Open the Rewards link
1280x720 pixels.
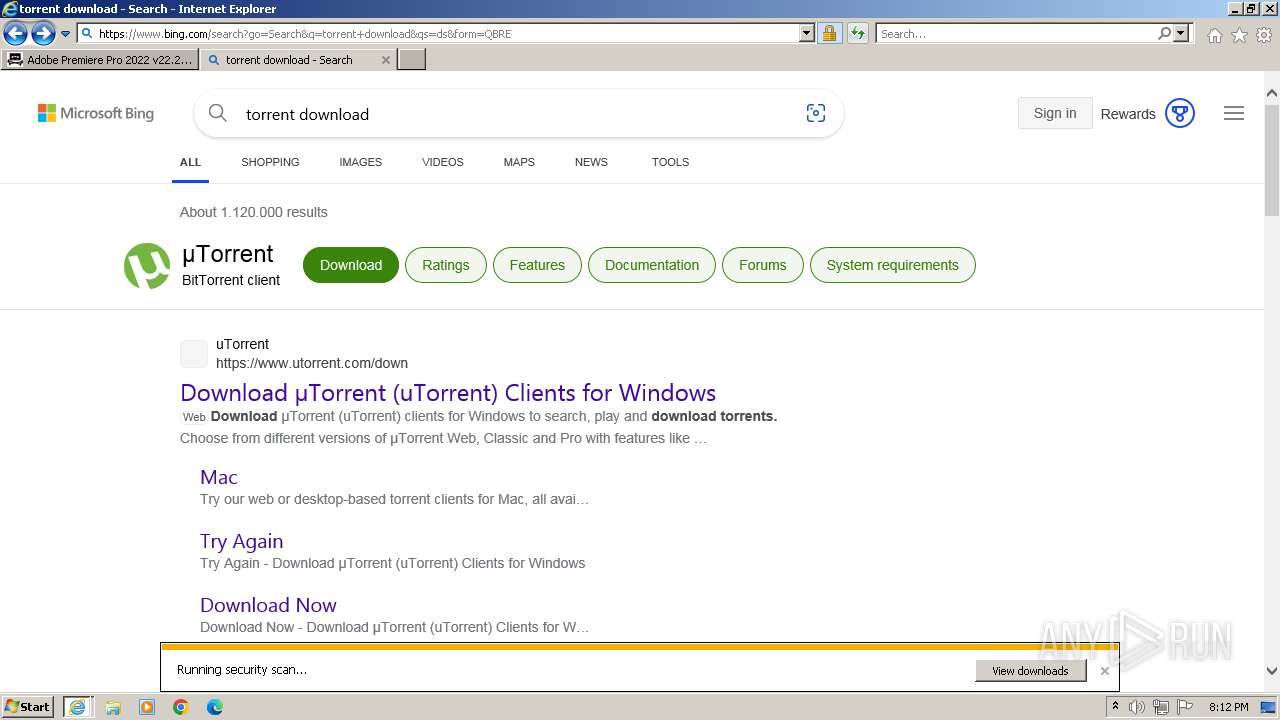(1128, 114)
